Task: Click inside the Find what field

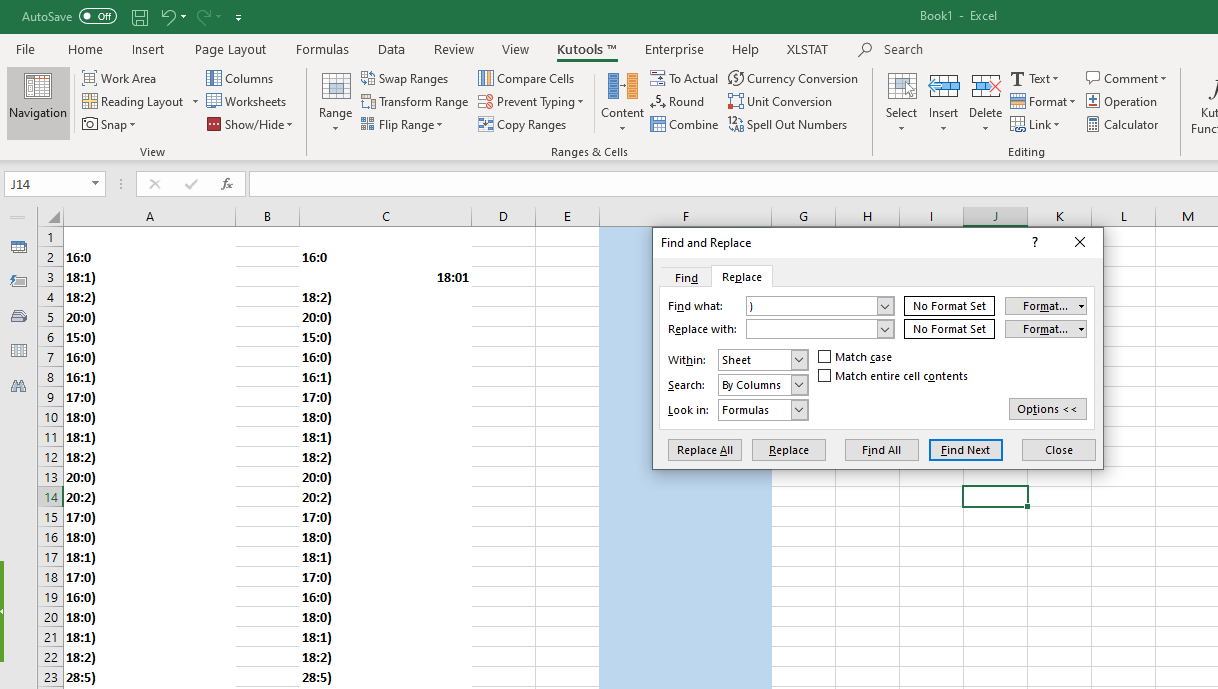Action: [810, 306]
